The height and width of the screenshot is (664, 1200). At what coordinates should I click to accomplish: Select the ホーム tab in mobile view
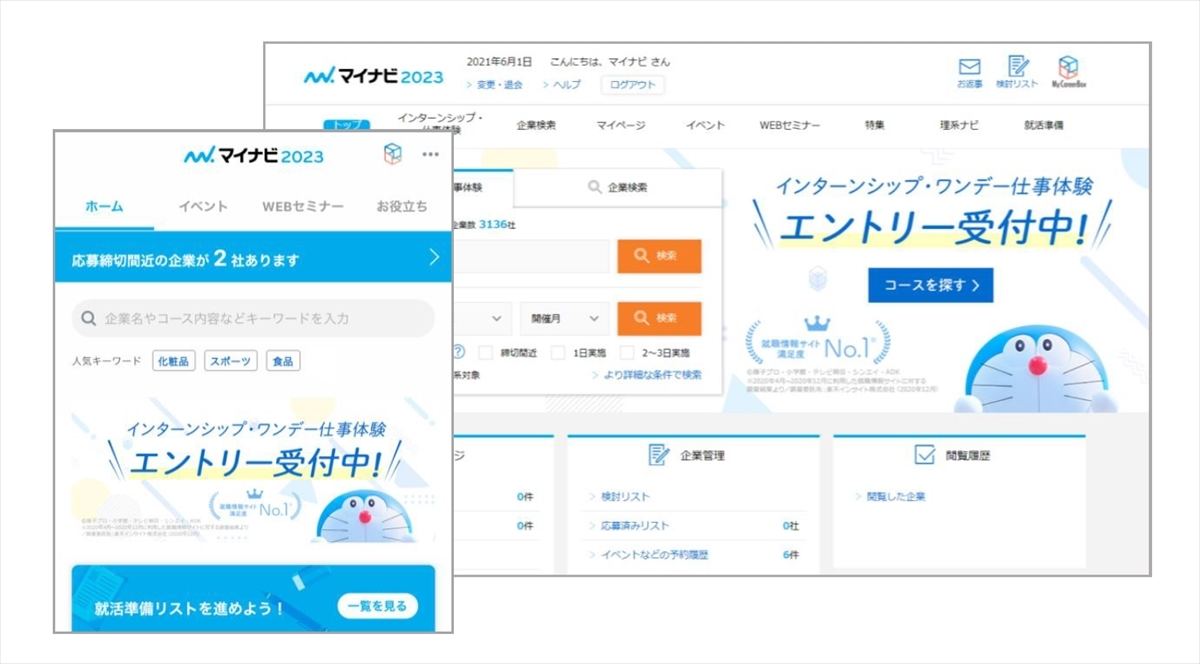pos(104,207)
